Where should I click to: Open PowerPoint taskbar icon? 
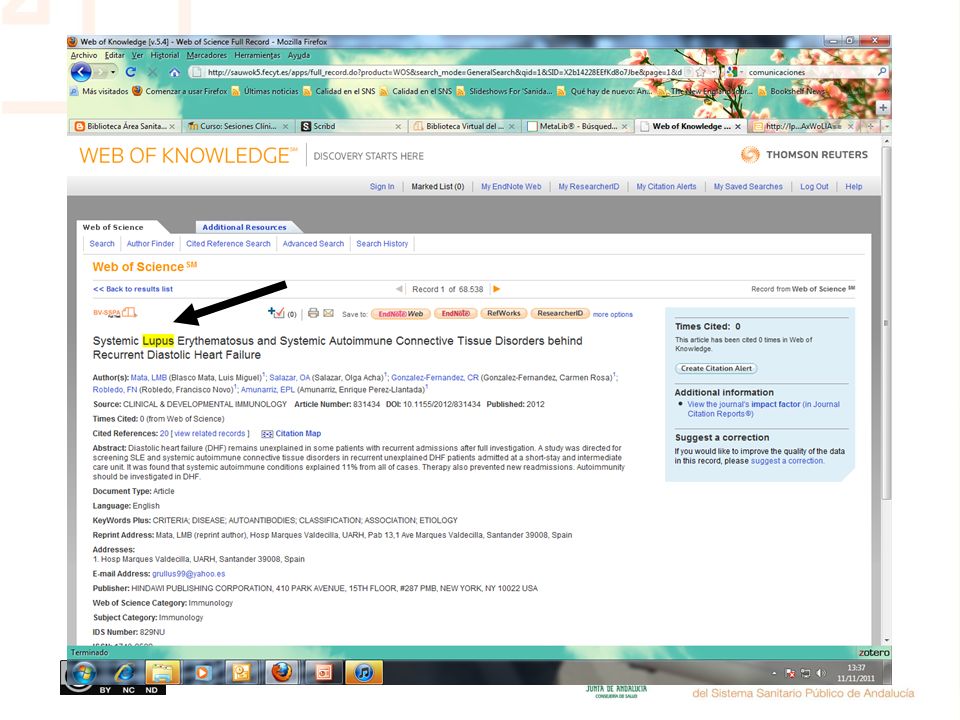[x=323, y=673]
